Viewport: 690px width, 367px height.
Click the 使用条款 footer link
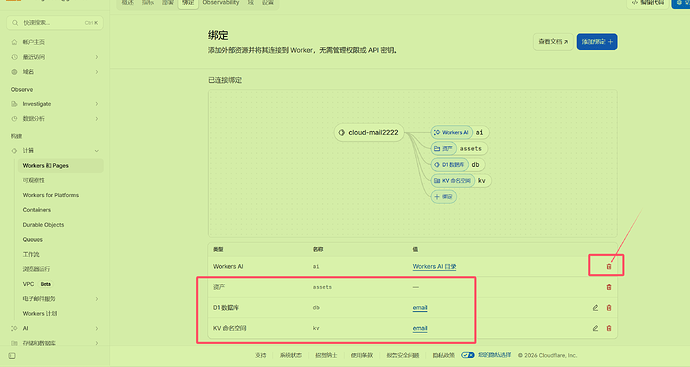point(362,355)
